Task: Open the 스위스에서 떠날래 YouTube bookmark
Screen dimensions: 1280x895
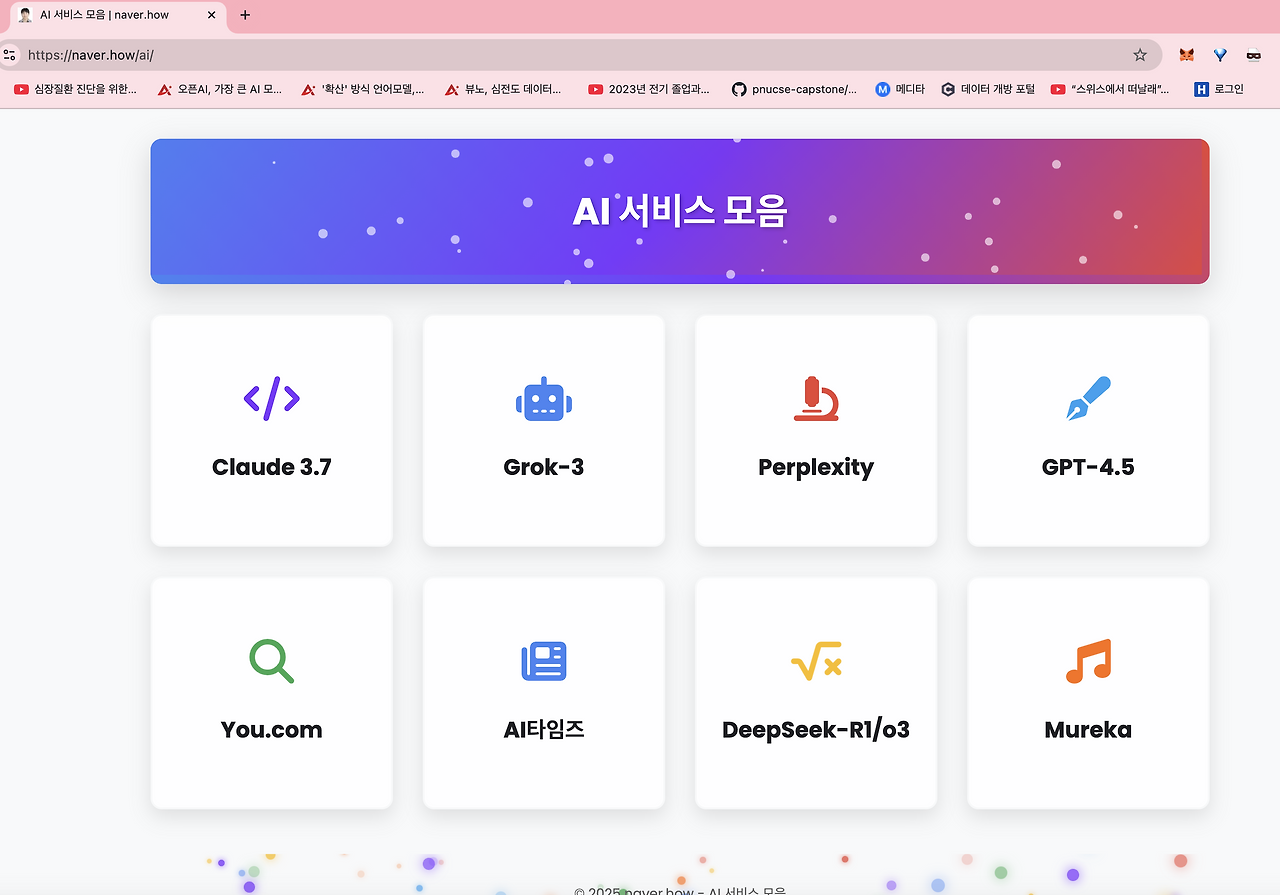Action: (1110, 89)
